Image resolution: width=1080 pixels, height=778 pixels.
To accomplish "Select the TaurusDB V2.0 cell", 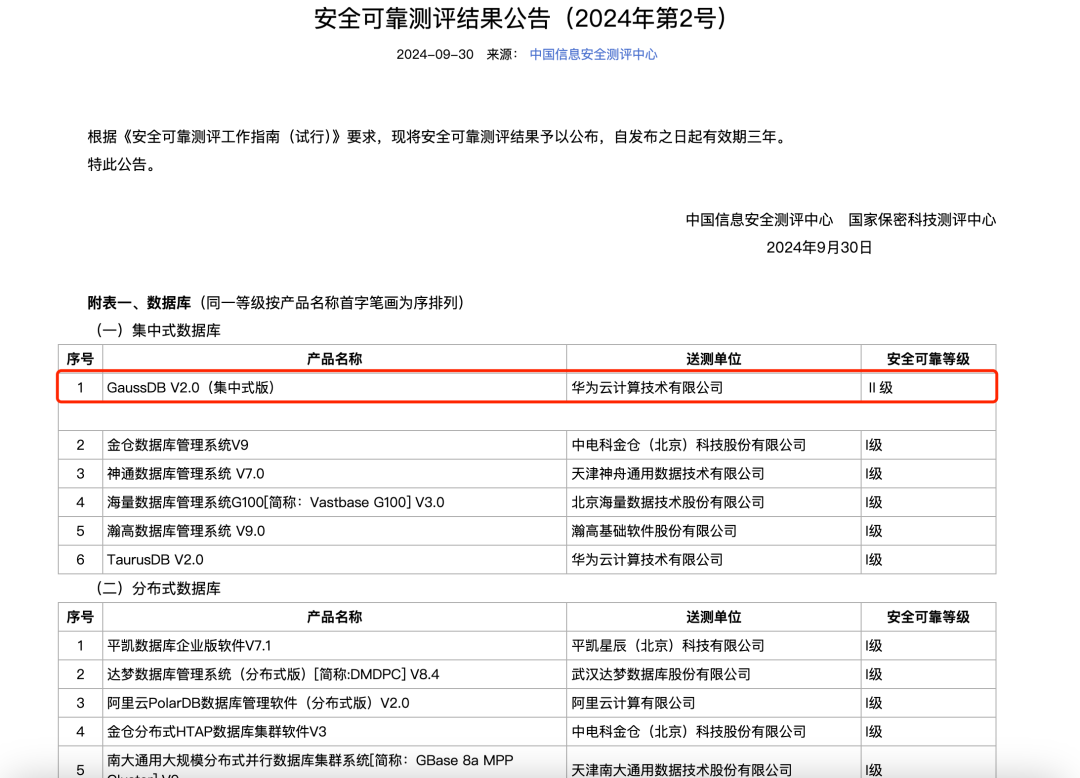I will pos(335,560).
